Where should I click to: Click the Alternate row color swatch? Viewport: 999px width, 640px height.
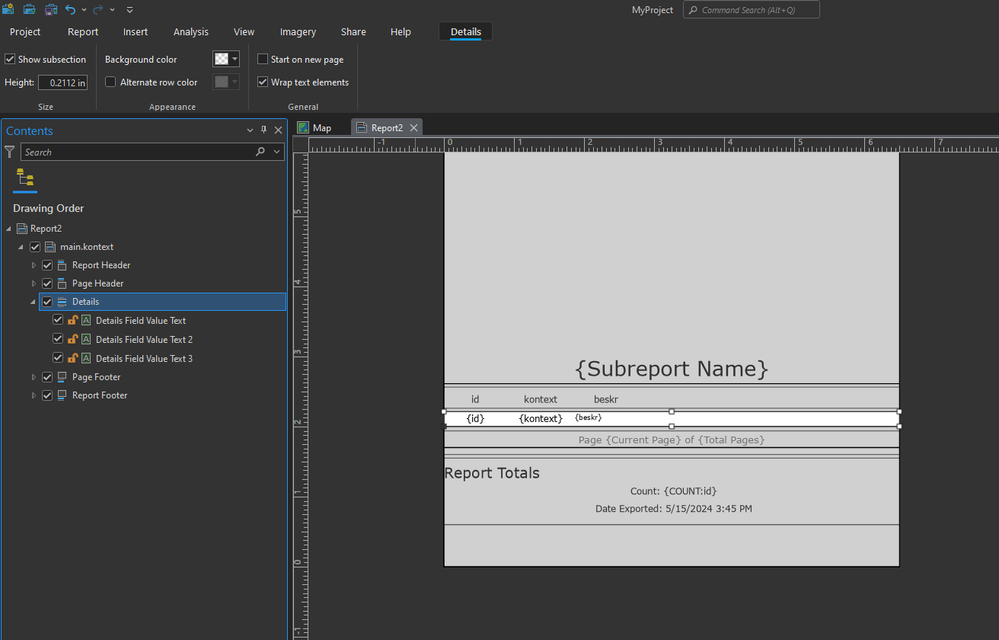point(226,82)
